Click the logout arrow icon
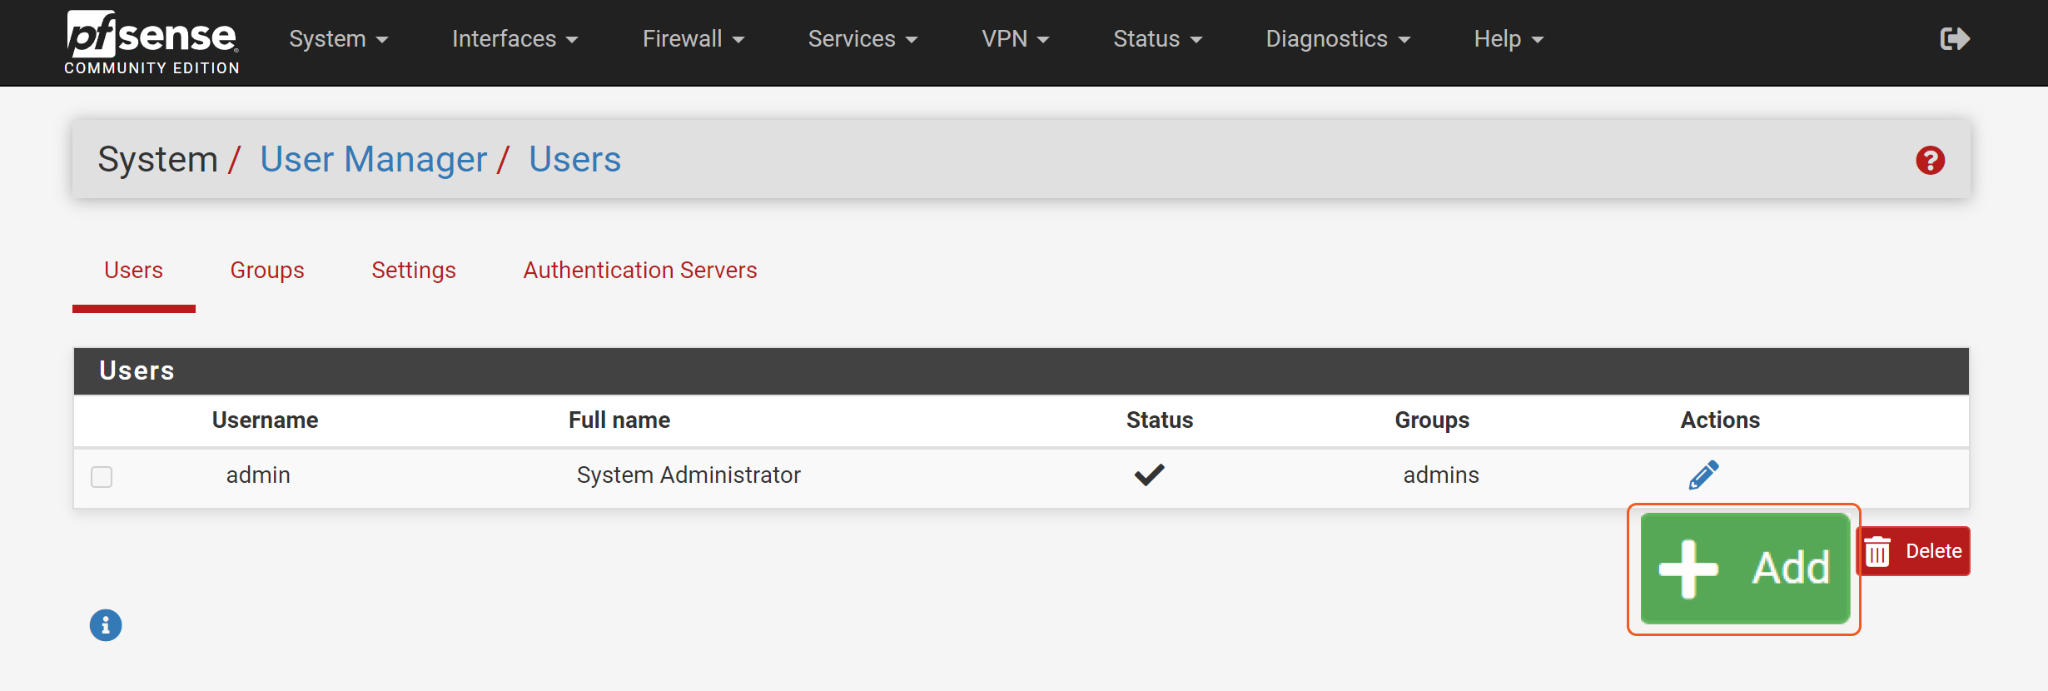Image resolution: width=2048 pixels, height=691 pixels. [1954, 39]
